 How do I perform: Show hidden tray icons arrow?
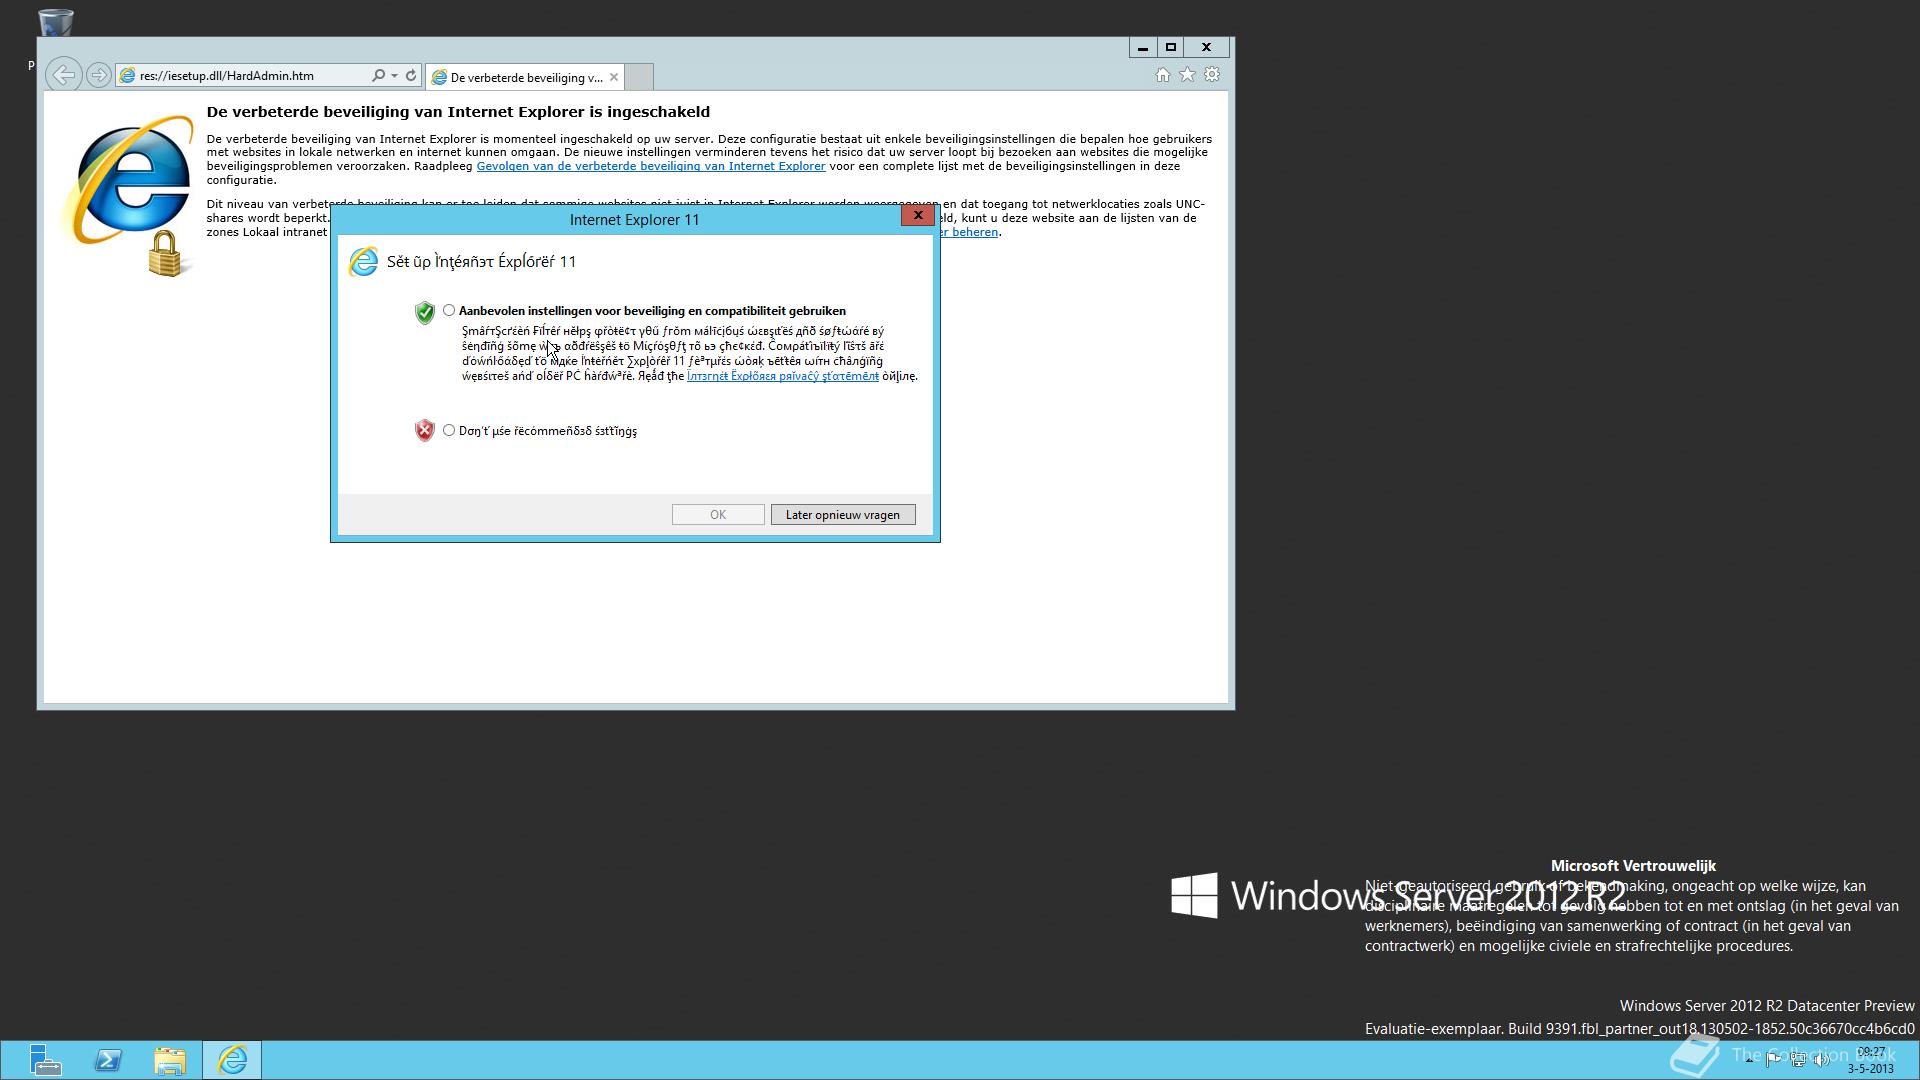tap(1749, 1061)
